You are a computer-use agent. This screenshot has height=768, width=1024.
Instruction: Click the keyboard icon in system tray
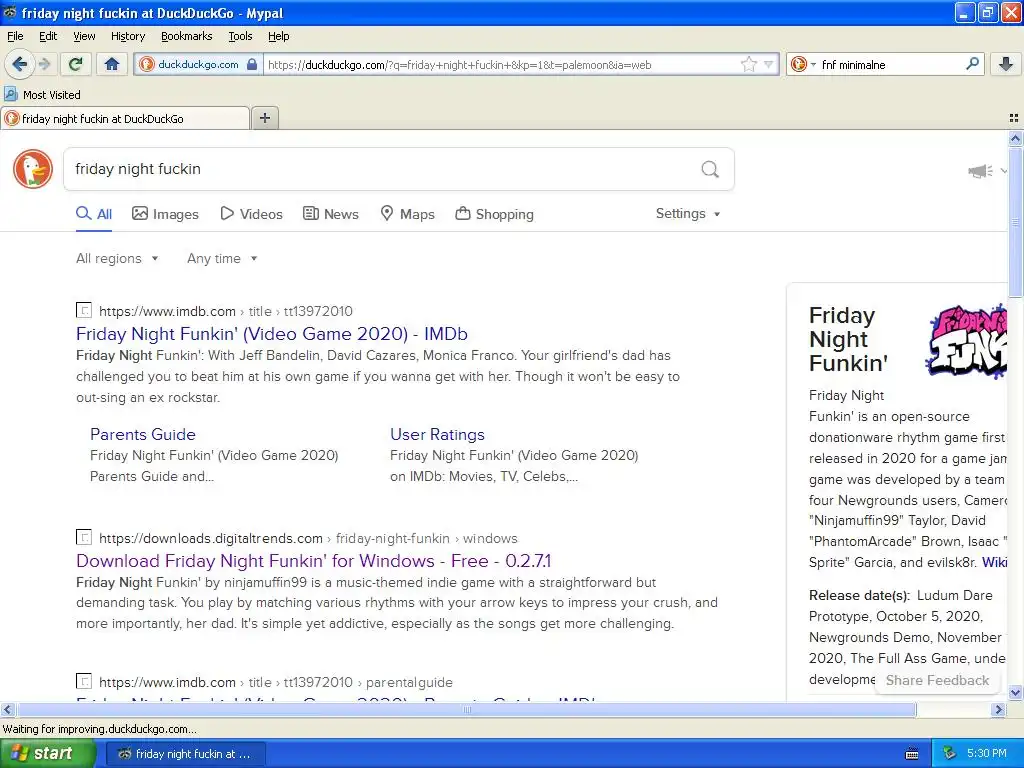912,754
